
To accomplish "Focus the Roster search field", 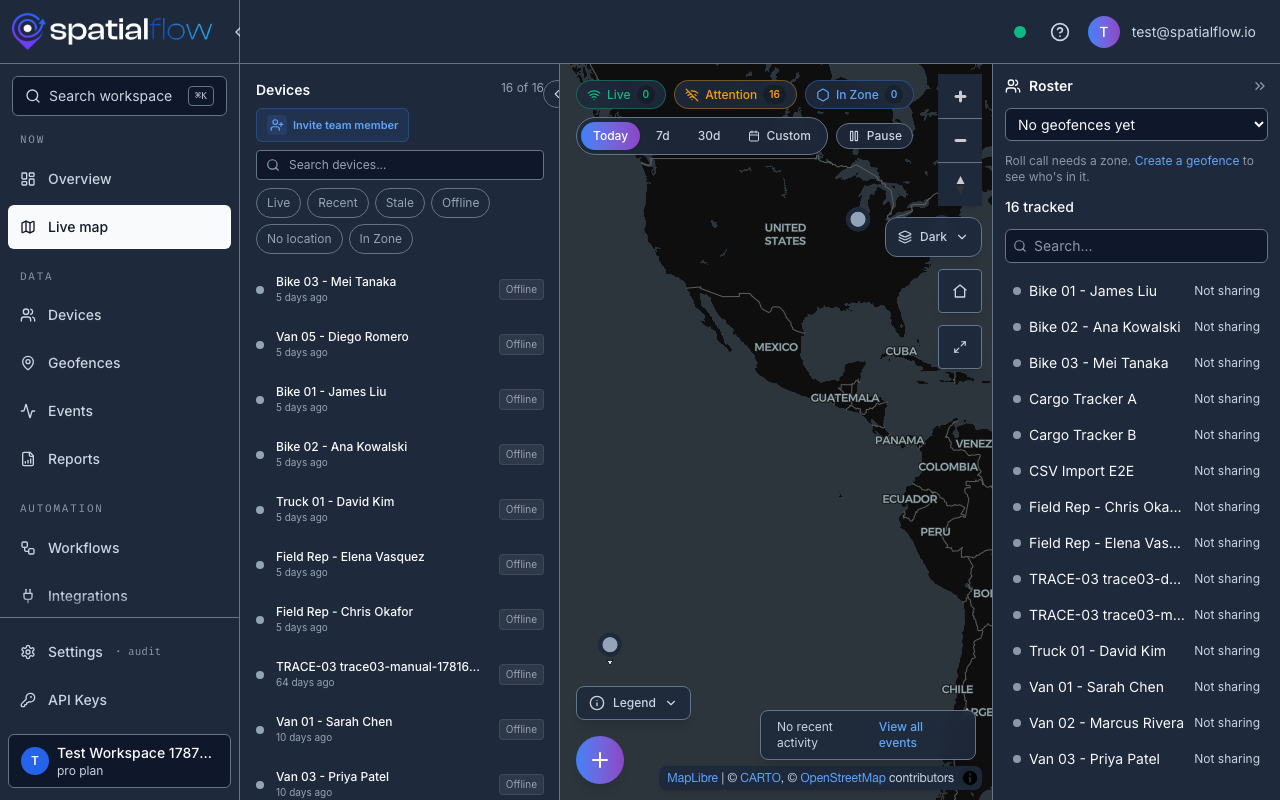I will pos(1136,246).
